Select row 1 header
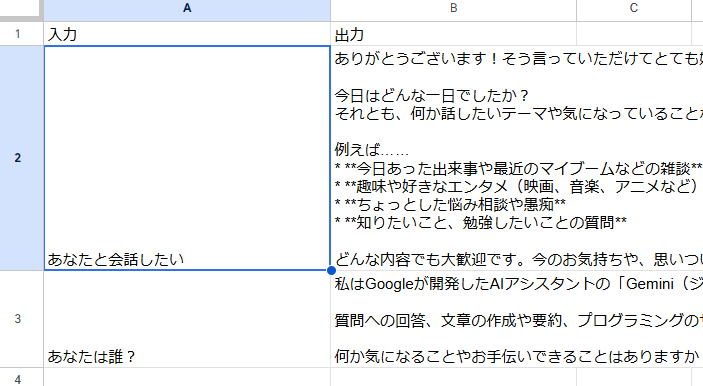The height and width of the screenshot is (386, 703). pyautogui.click(x=18, y=34)
